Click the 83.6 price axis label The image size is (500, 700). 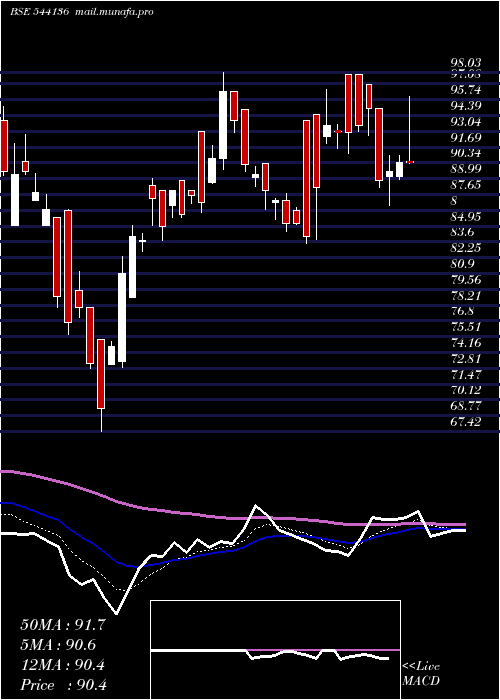tap(462, 232)
